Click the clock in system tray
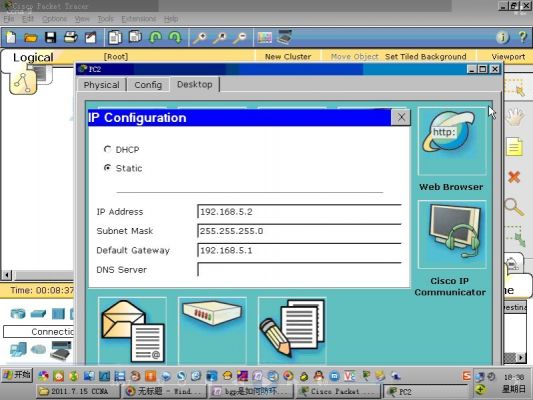 point(514,377)
